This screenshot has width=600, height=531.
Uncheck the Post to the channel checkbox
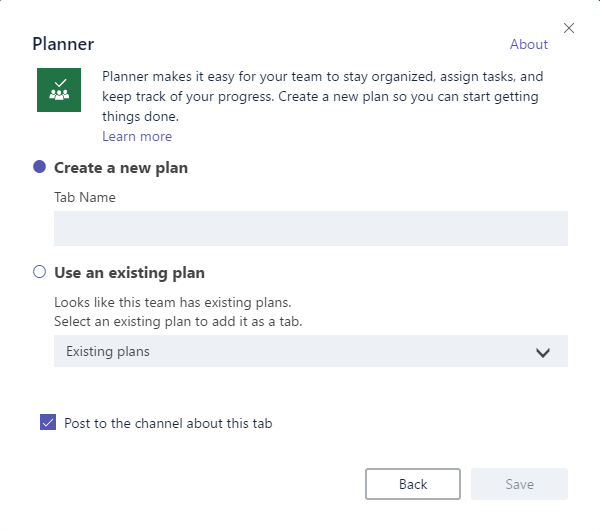[x=48, y=422]
